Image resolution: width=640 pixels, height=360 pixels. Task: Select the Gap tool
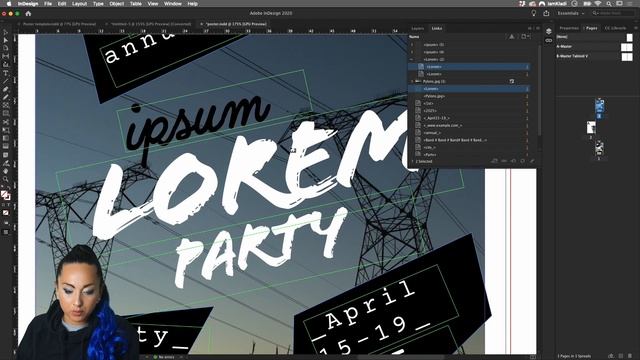[5, 56]
